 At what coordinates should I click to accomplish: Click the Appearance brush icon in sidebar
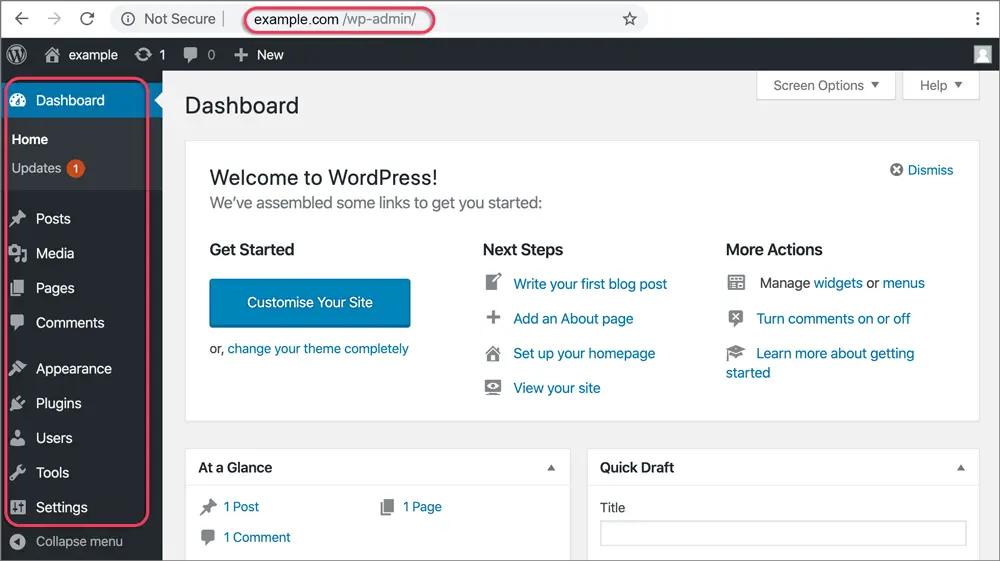[18, 368]
